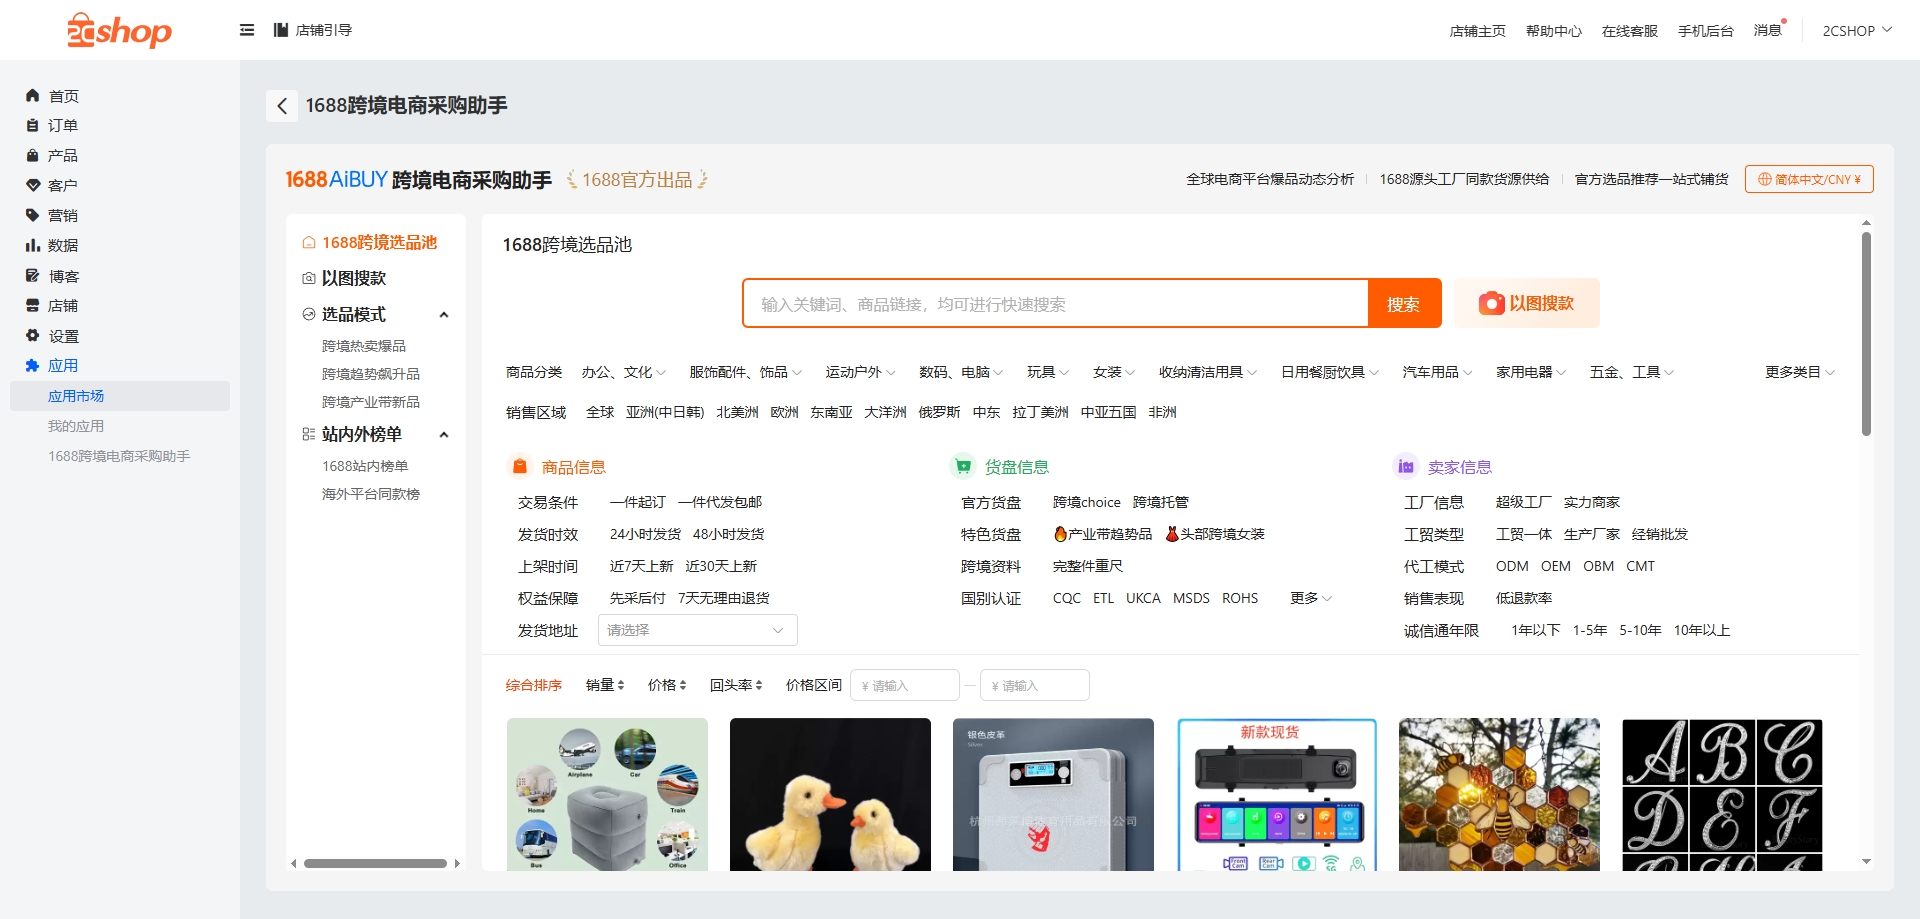This screenshot has height=919, width=1920.
Task: Expand the 更多类目 dropdown
Action: 1800,372
